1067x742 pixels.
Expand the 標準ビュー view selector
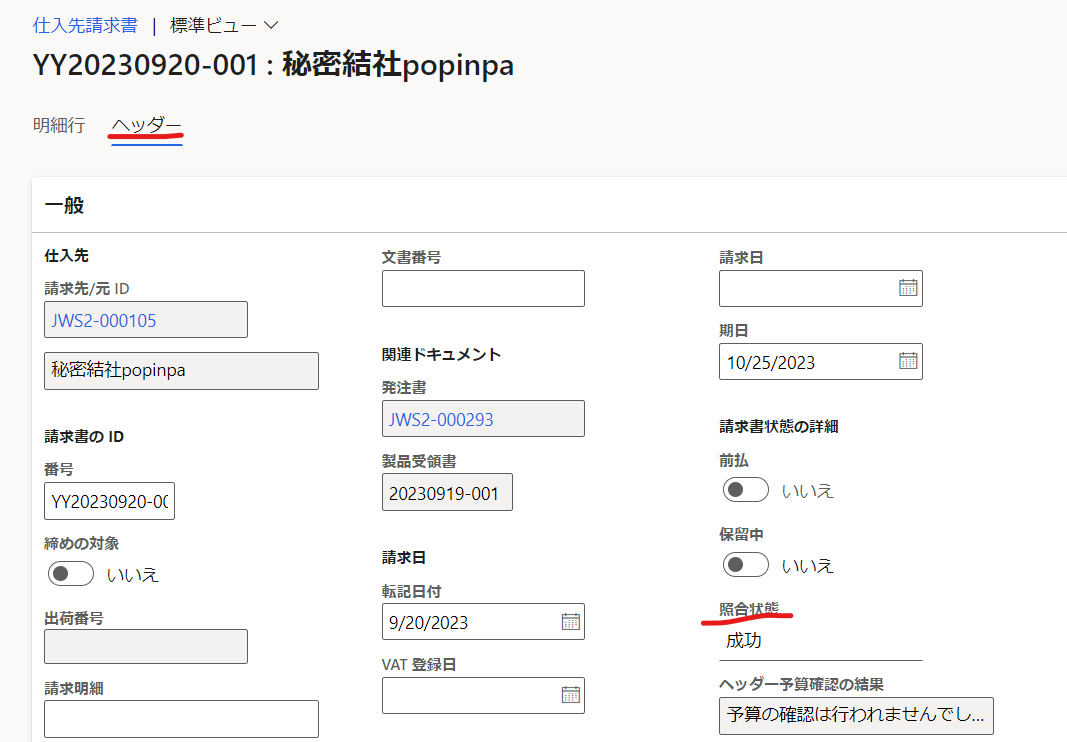(225, 26)
